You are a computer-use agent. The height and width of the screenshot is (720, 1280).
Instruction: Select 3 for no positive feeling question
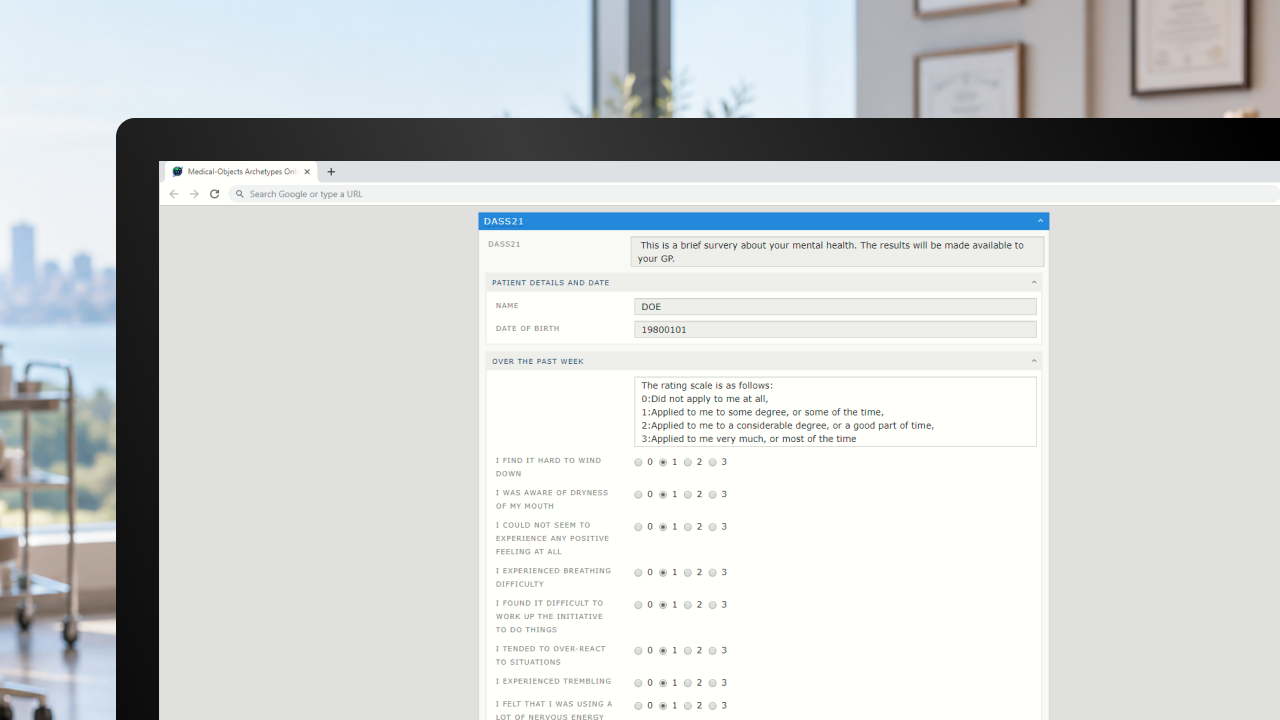tap(713, 527)
